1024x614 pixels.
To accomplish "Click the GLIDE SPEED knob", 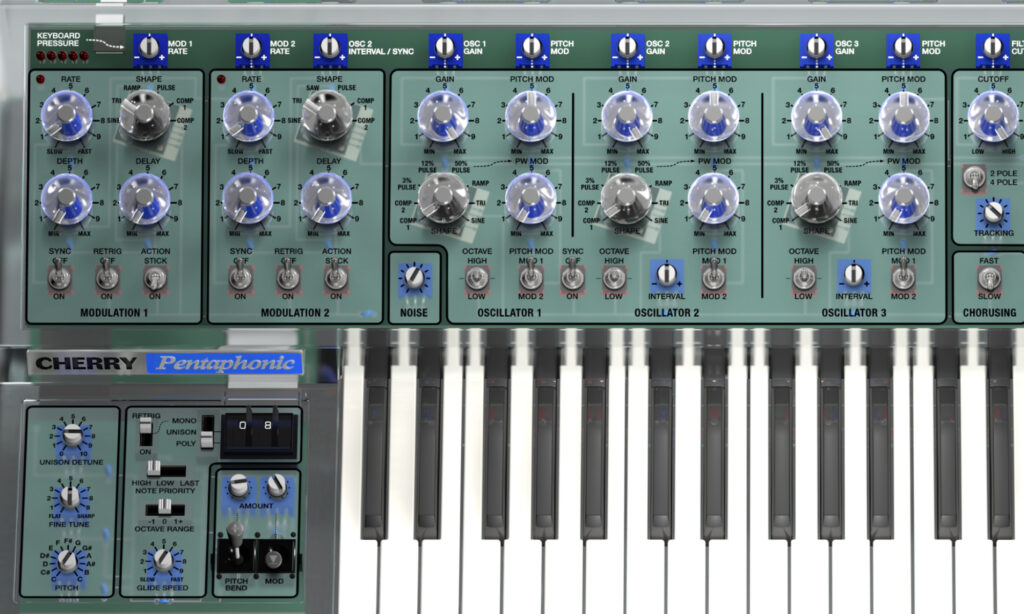I will 163,560.
